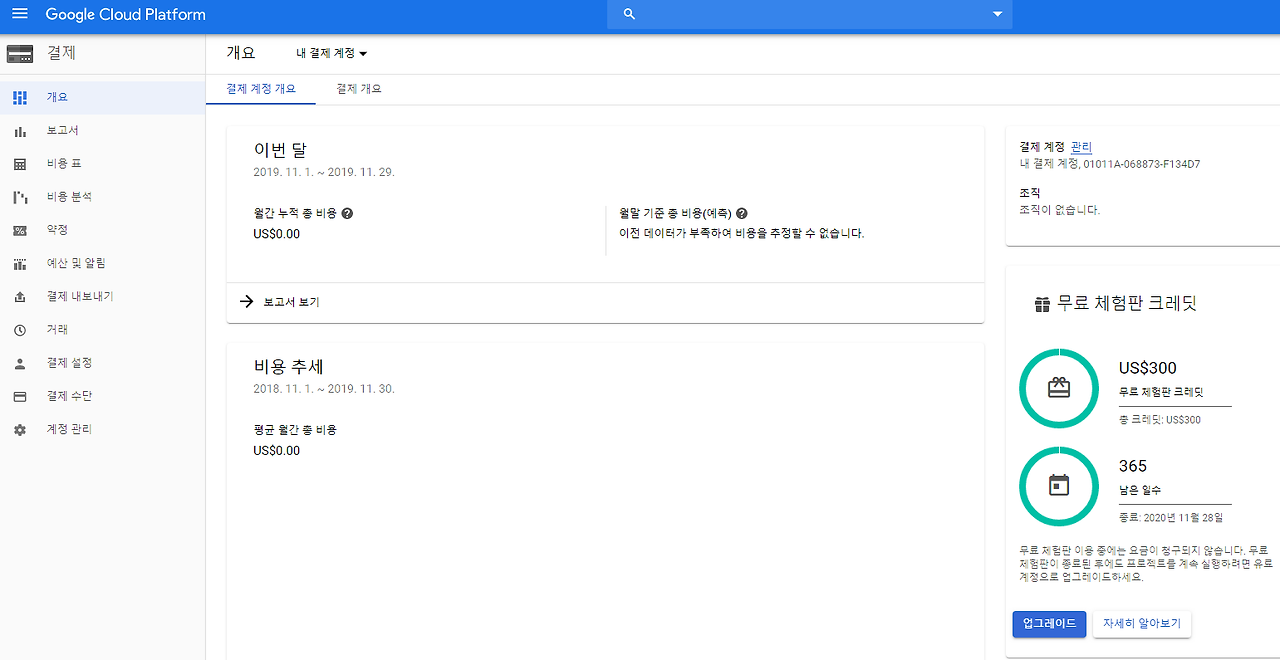Click the 결제 수단 card icon

pyautogui.click(x=20, y=396)
